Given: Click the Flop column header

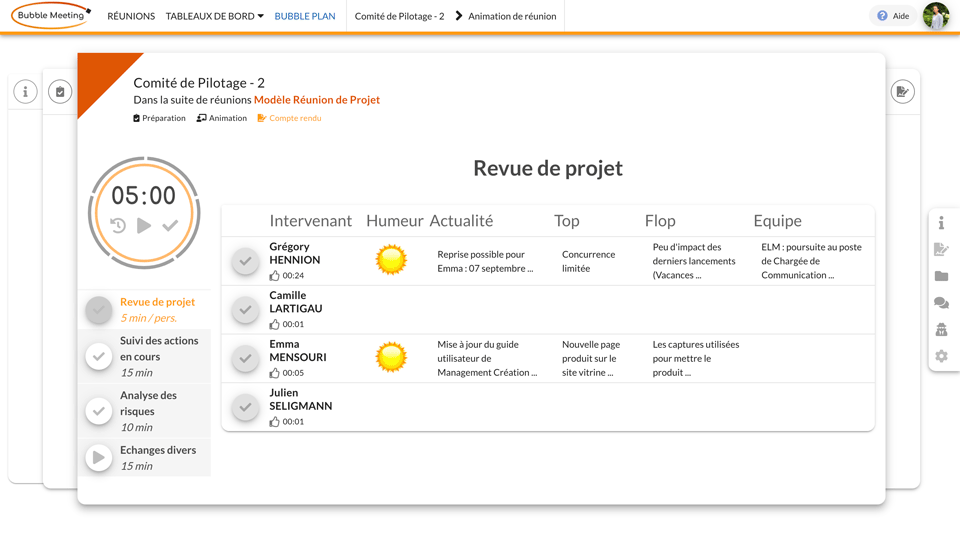Looking at the screenshot, I should click(660, 221).
